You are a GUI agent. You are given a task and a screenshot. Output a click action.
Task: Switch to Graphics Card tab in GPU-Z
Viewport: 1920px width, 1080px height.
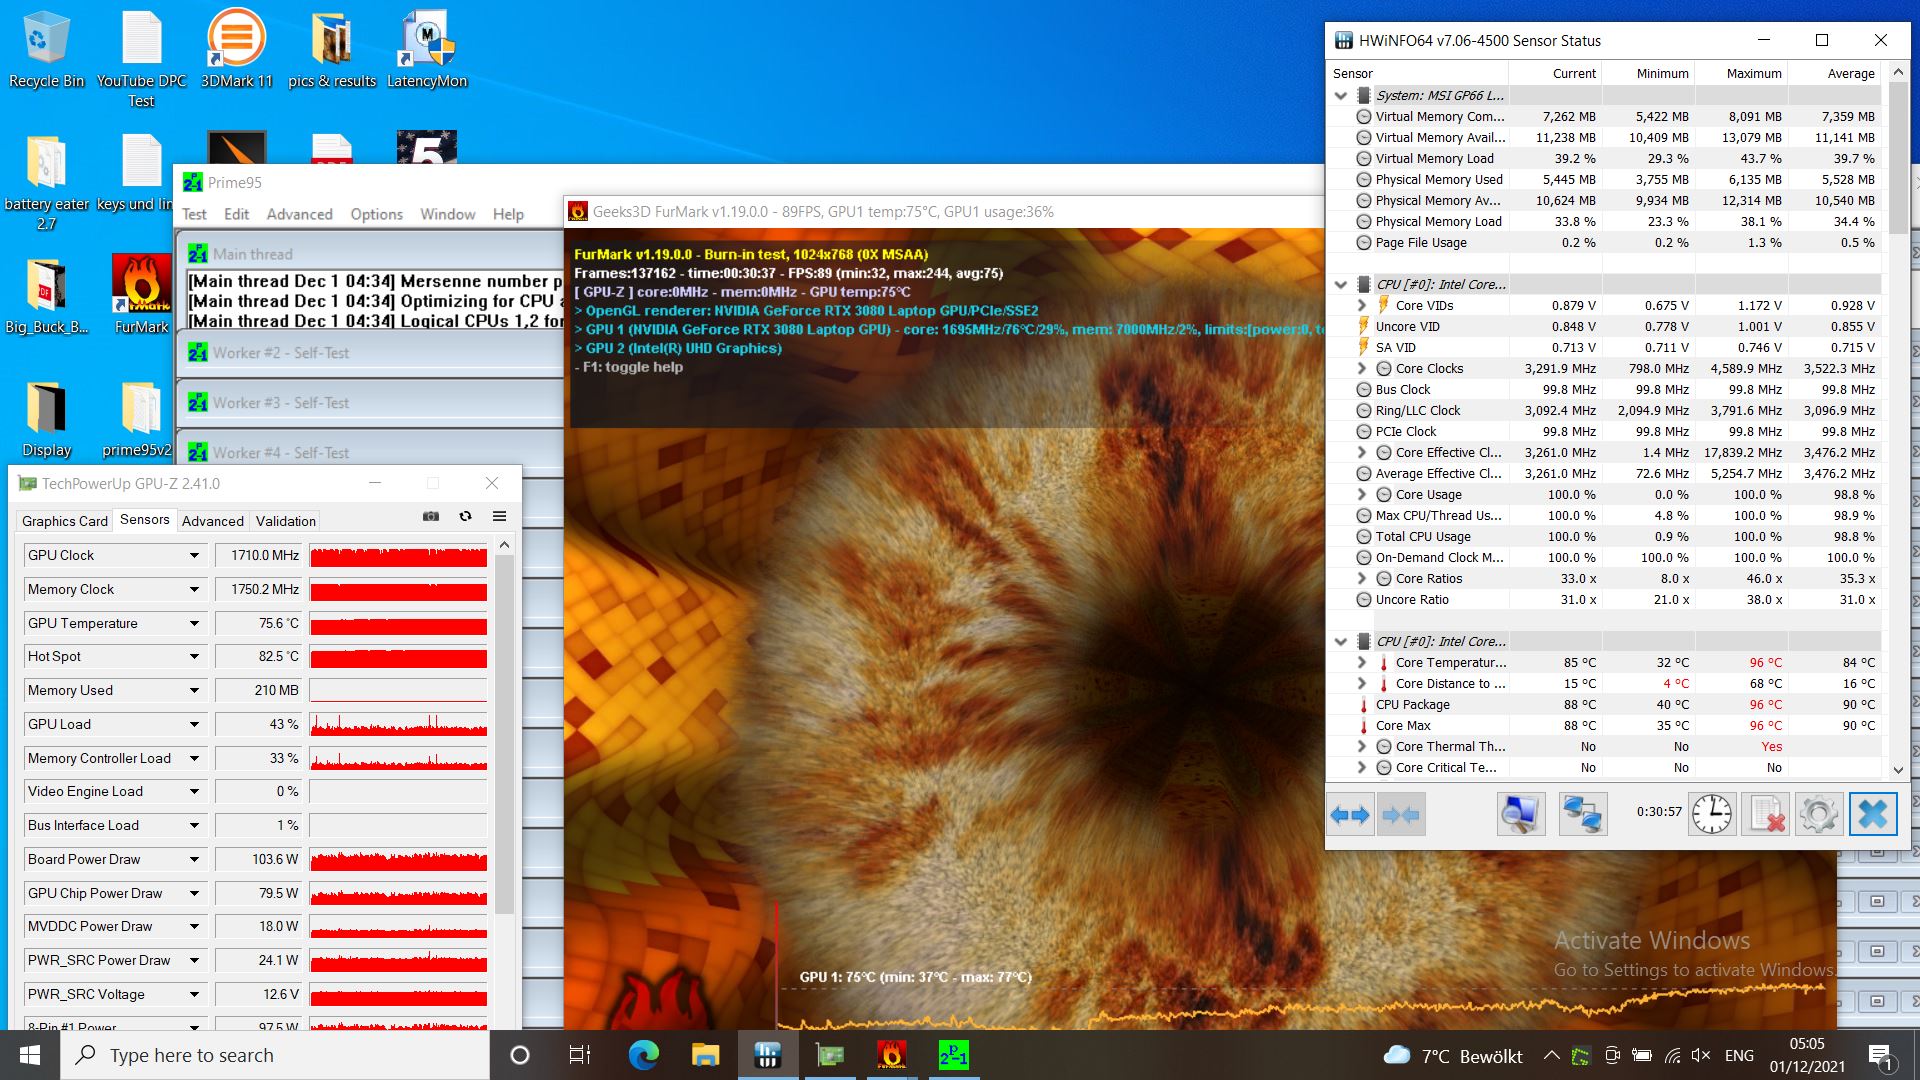65,521
